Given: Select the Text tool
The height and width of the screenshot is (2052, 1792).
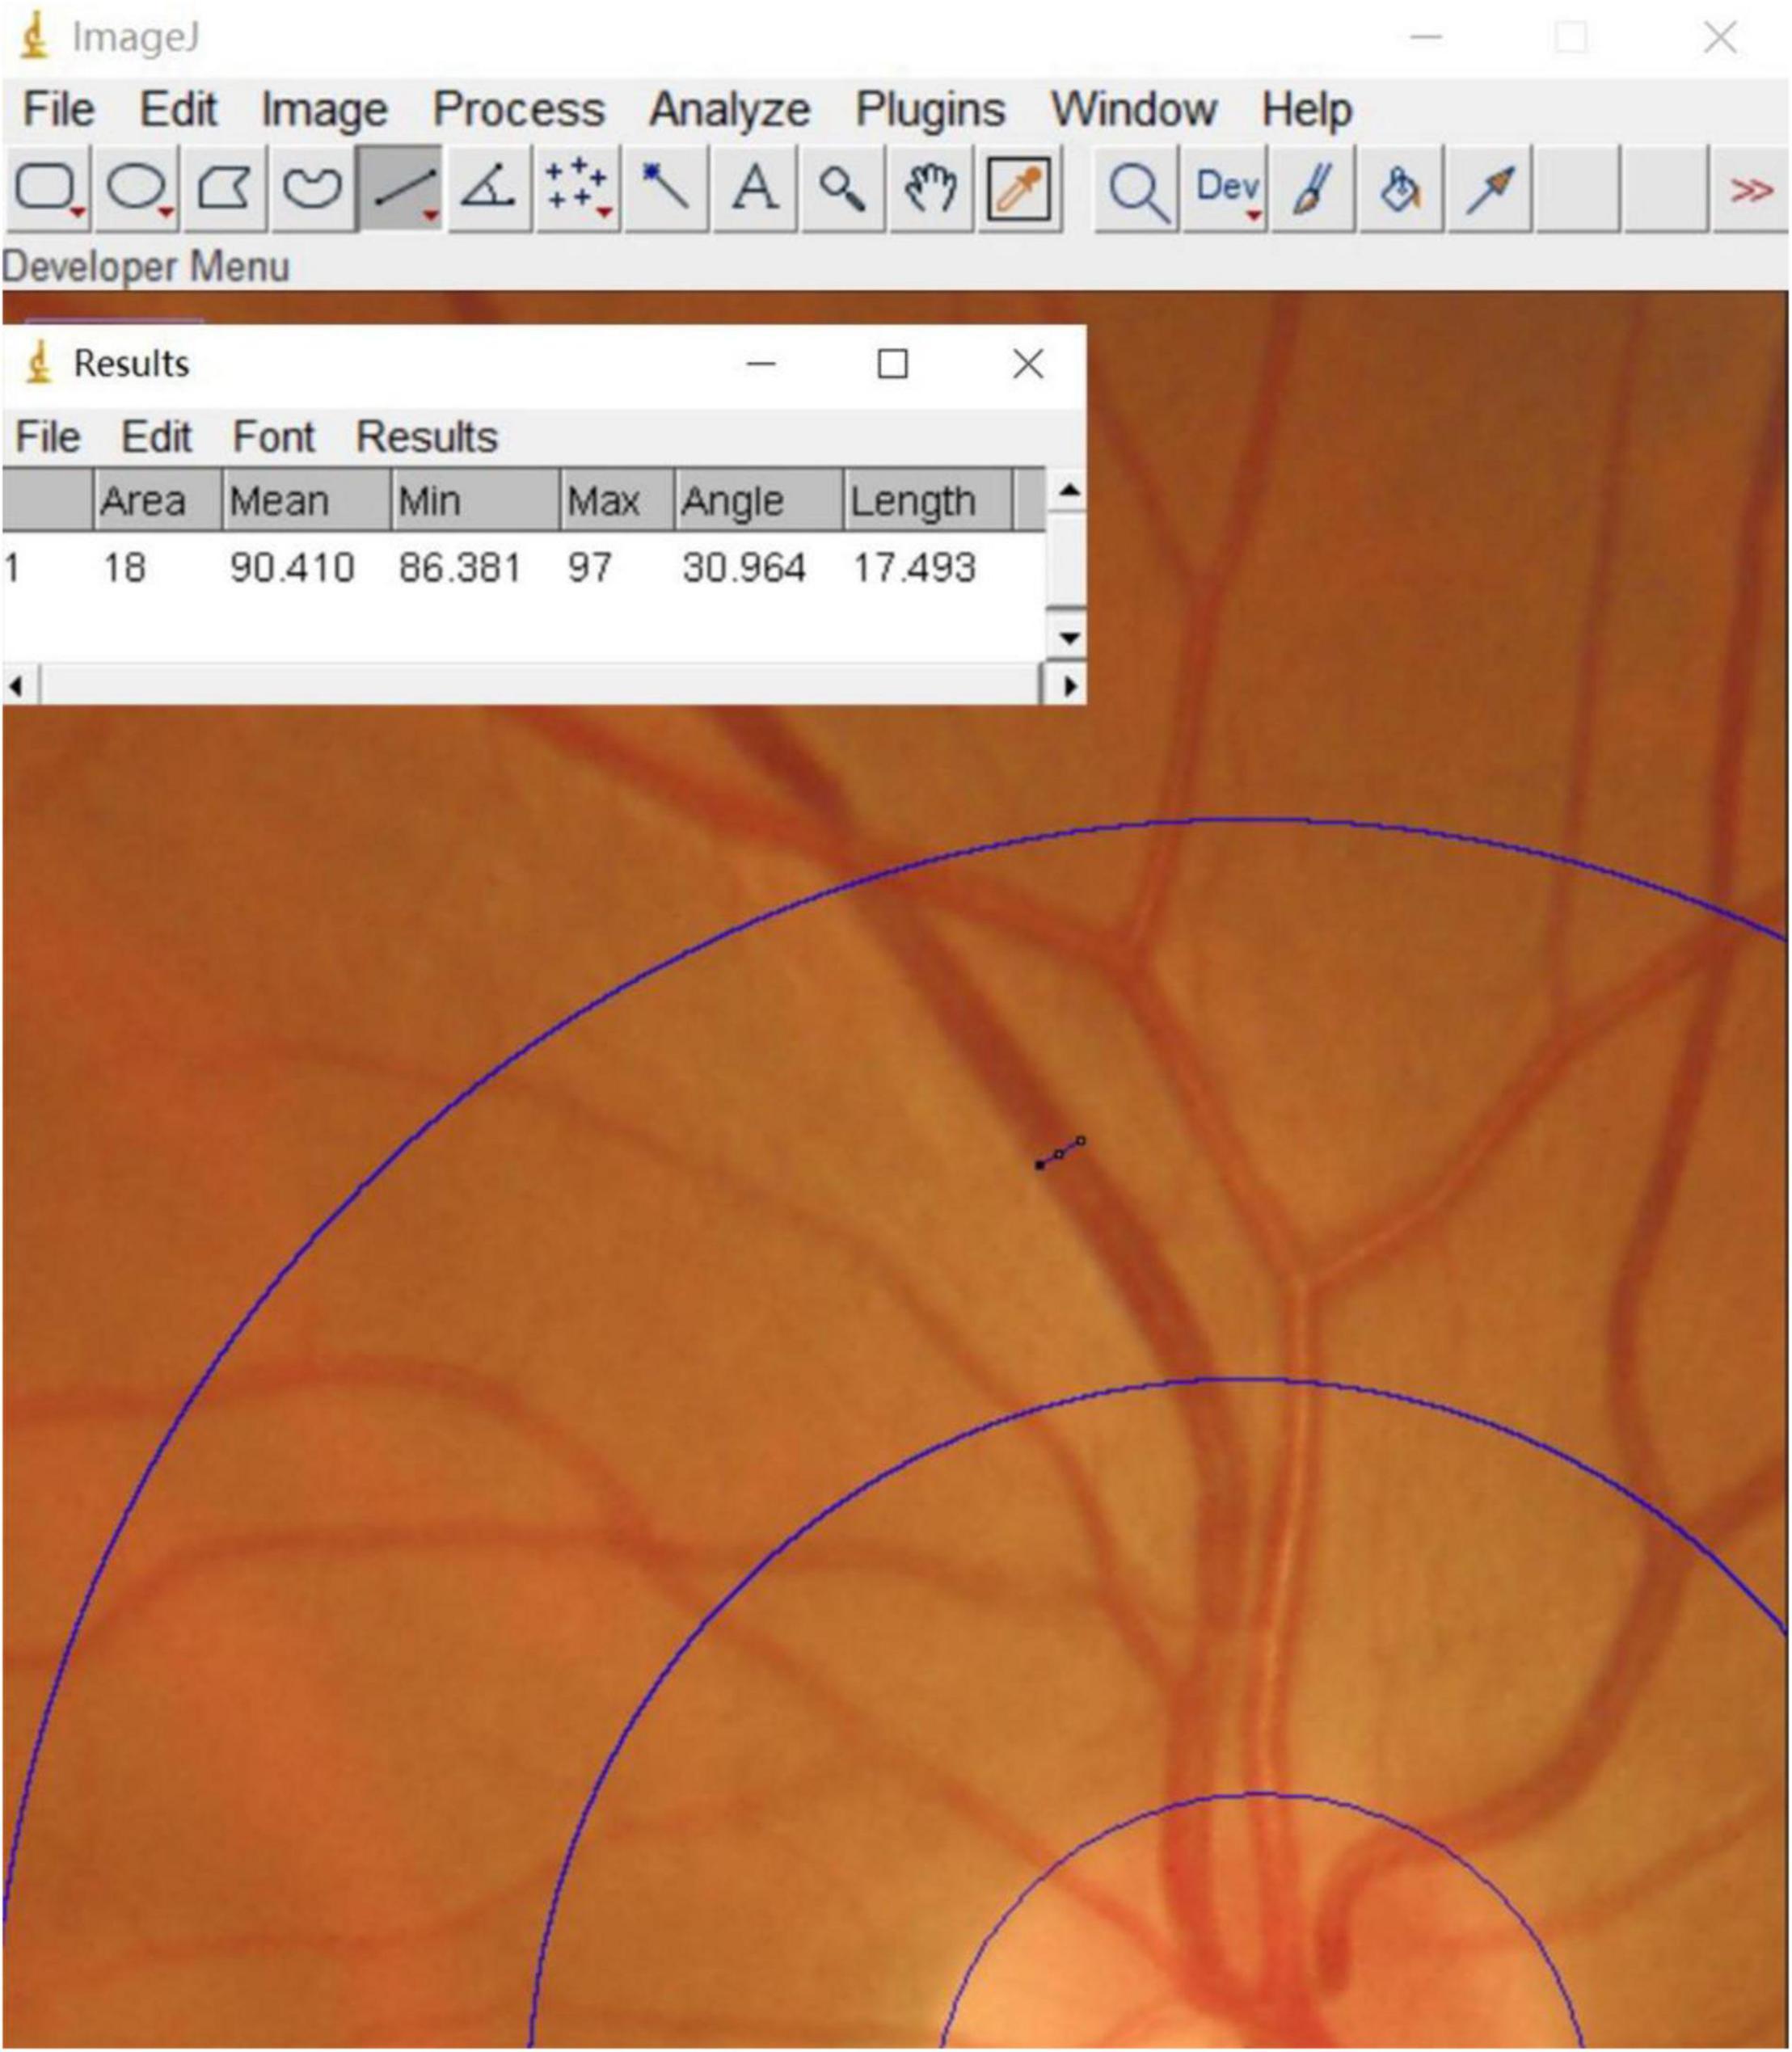Looking at the screenshot, I should pyautogui.click(x=754, y=189).
